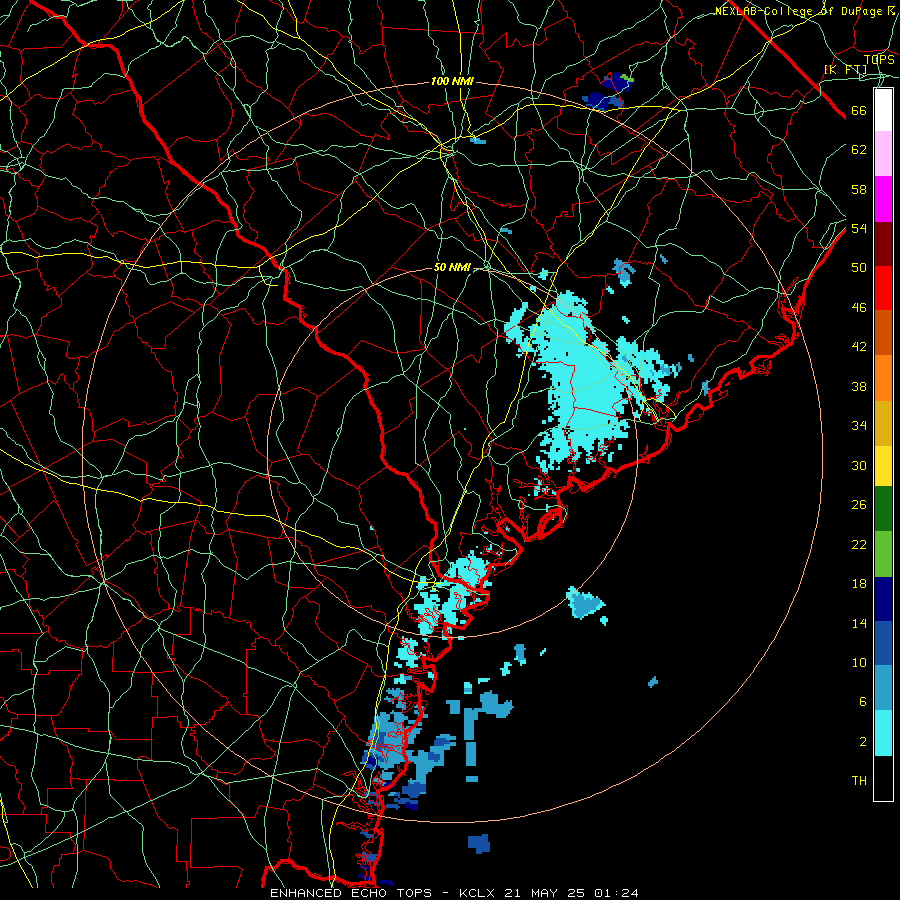Click the 10 legend value
This screenshot has height=900, width=900.
click(859, 663)
